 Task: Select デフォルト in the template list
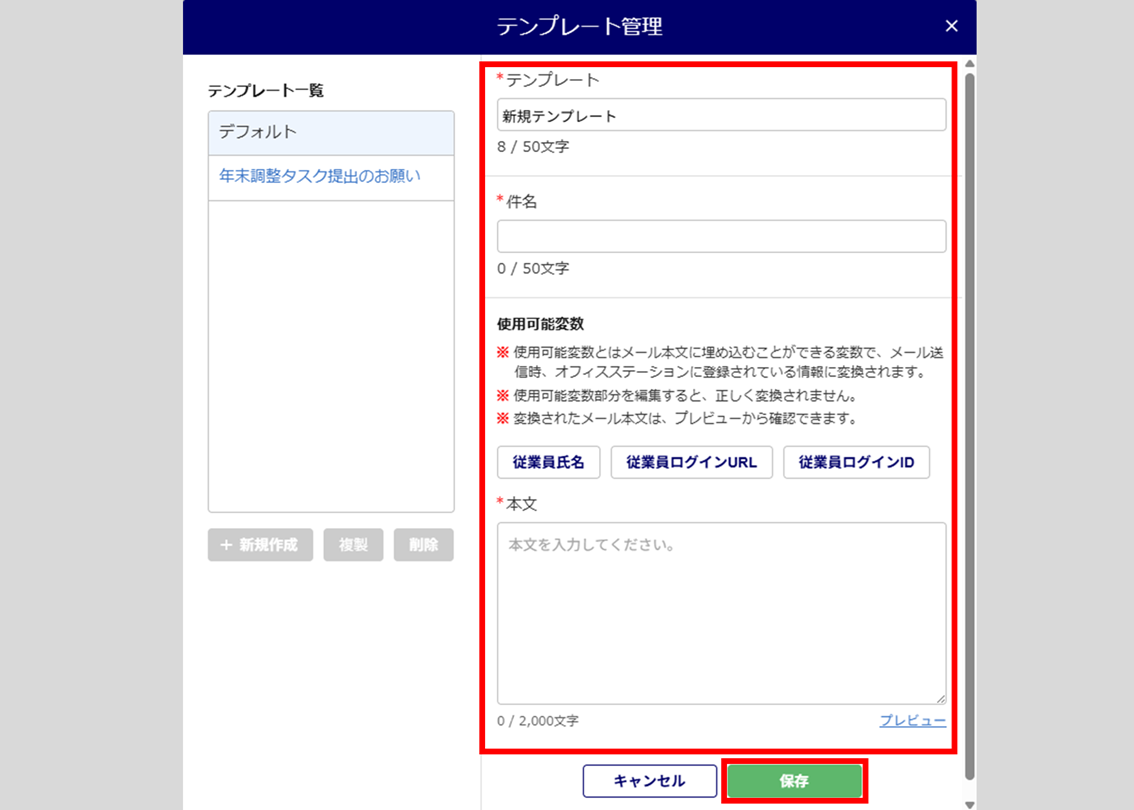[x=331, y=132]
